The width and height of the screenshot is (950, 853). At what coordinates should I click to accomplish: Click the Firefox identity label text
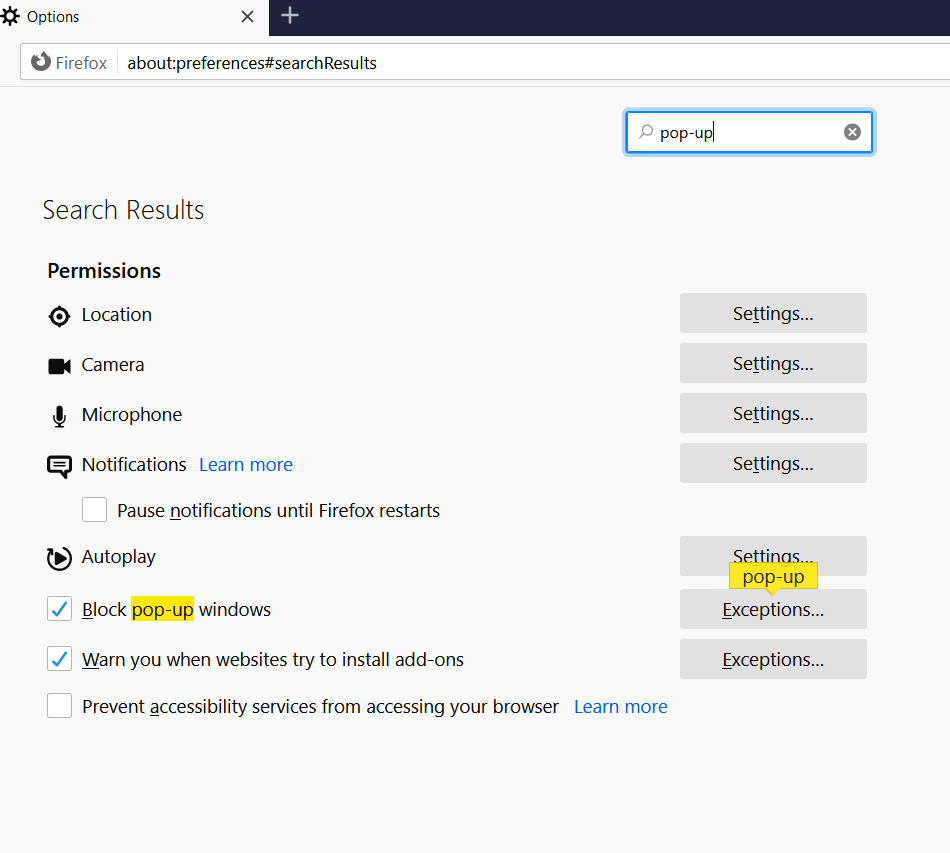[x=81, y=63]
